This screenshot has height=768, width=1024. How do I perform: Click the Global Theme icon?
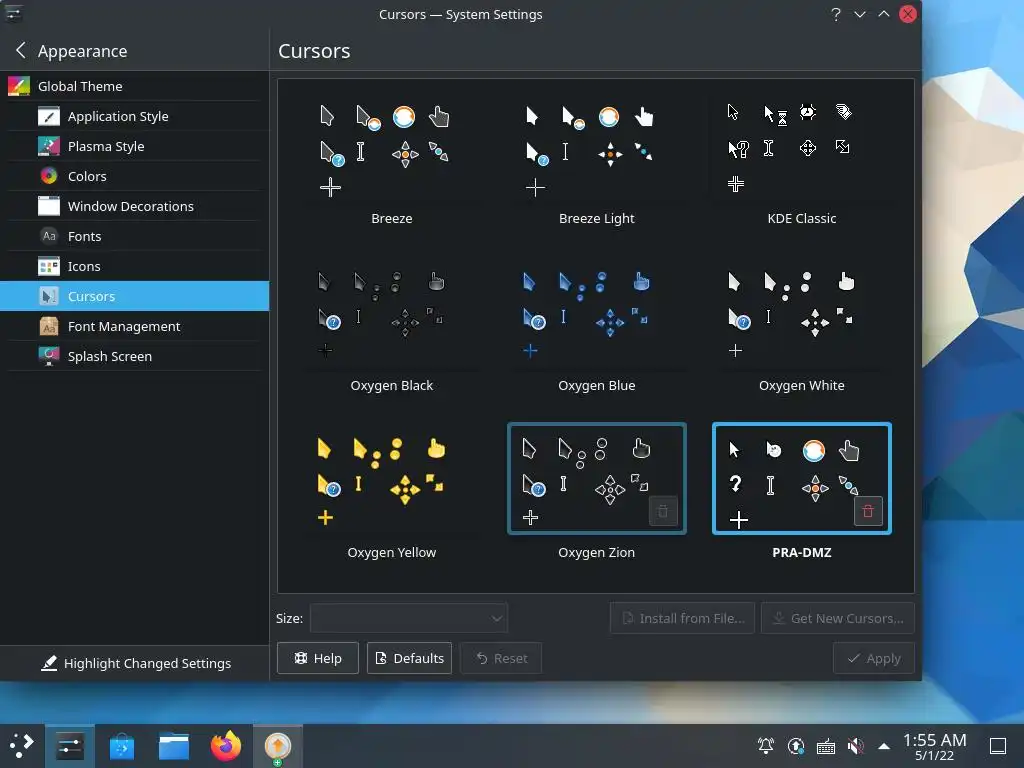coord(19,86)
